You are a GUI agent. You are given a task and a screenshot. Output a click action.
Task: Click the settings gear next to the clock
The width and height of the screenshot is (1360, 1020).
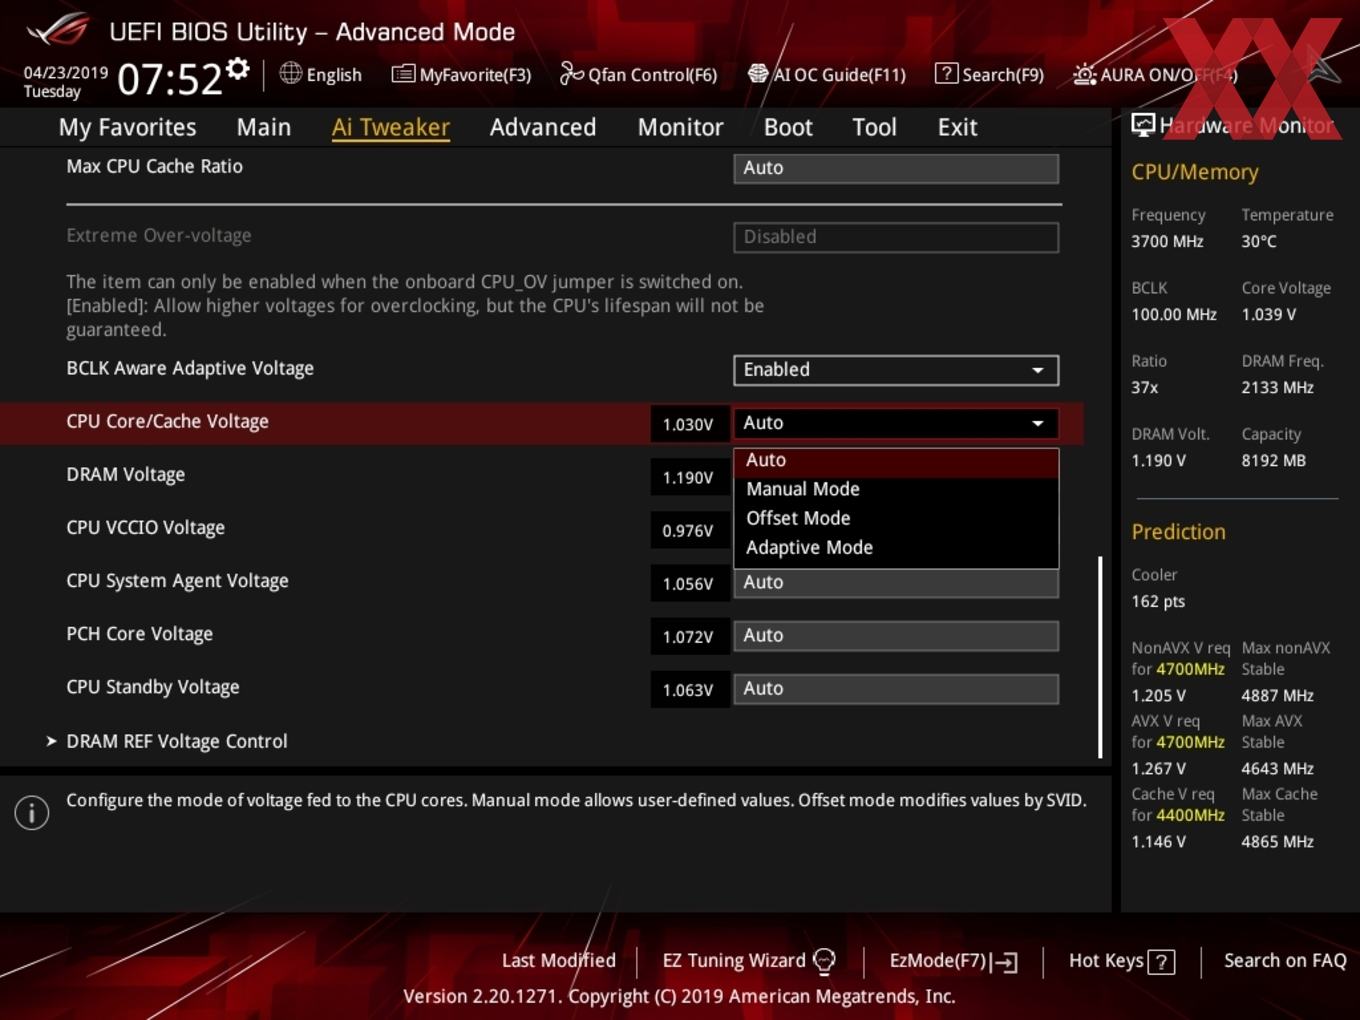point(237,68)
